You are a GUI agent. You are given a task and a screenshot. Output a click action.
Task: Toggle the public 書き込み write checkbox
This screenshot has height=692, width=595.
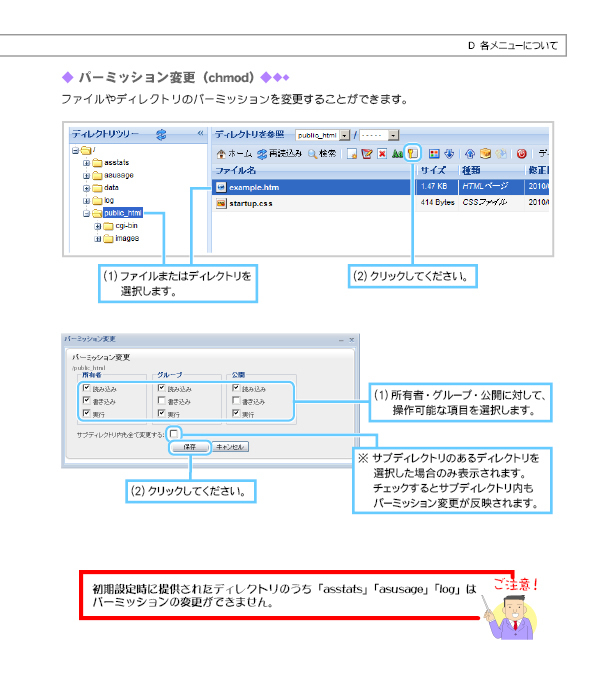tap(236, 400)
